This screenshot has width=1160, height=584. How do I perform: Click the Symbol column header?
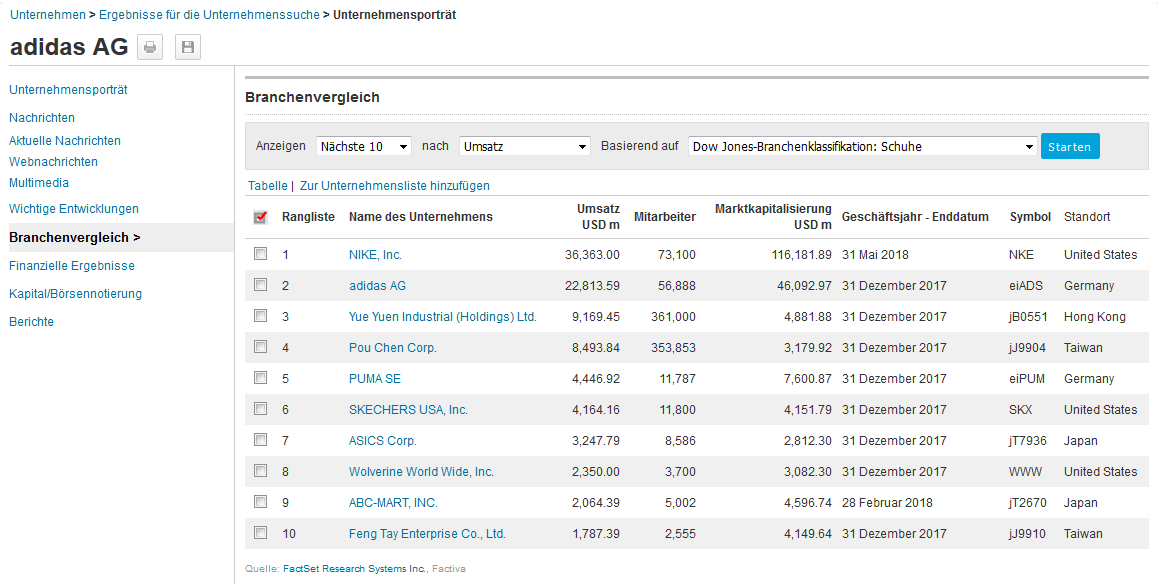(1030, 217)
